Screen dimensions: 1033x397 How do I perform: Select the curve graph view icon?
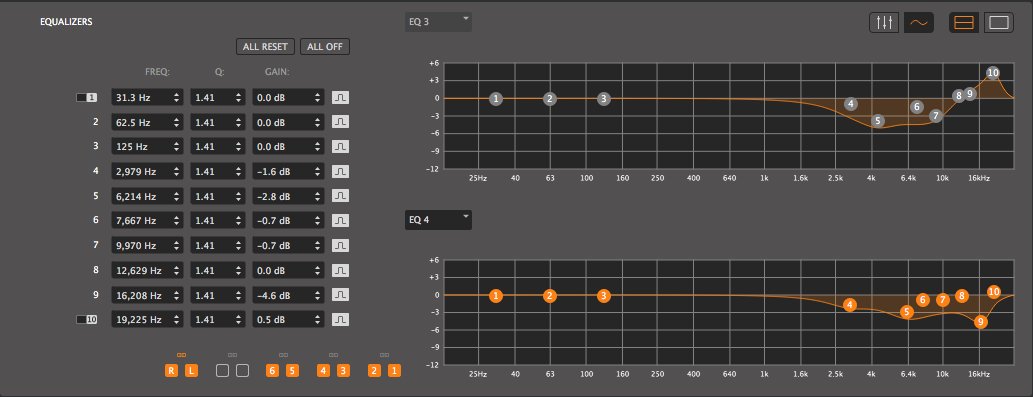click(x=919, y=22)
